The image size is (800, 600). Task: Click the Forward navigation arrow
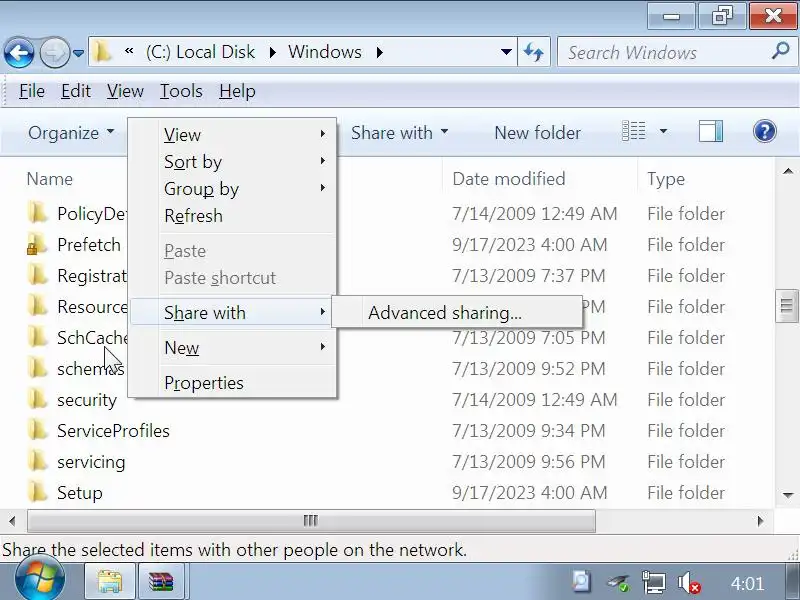click(x=55, y=52)
